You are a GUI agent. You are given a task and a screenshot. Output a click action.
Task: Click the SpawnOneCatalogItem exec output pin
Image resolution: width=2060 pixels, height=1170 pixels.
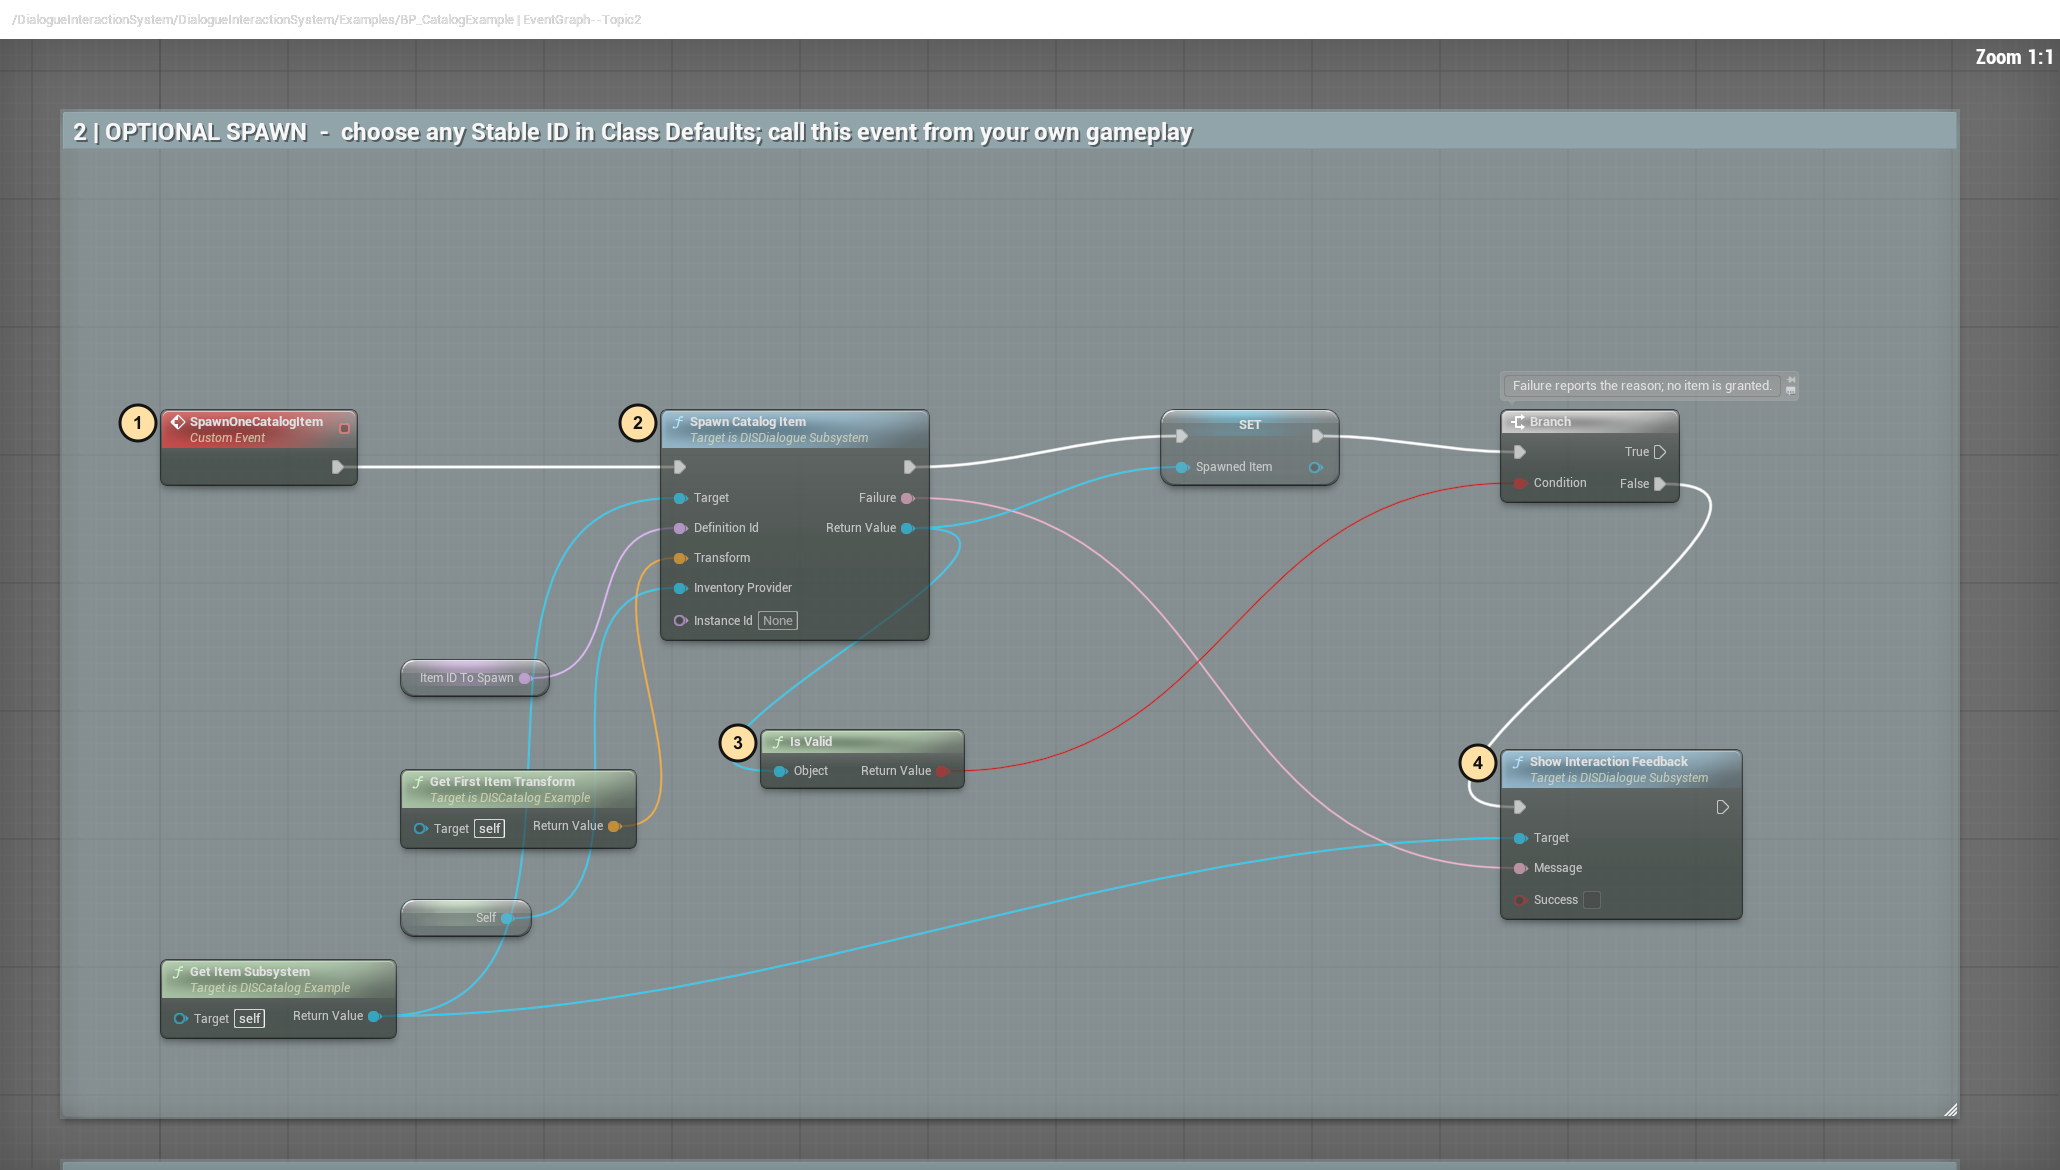point(338,467)
